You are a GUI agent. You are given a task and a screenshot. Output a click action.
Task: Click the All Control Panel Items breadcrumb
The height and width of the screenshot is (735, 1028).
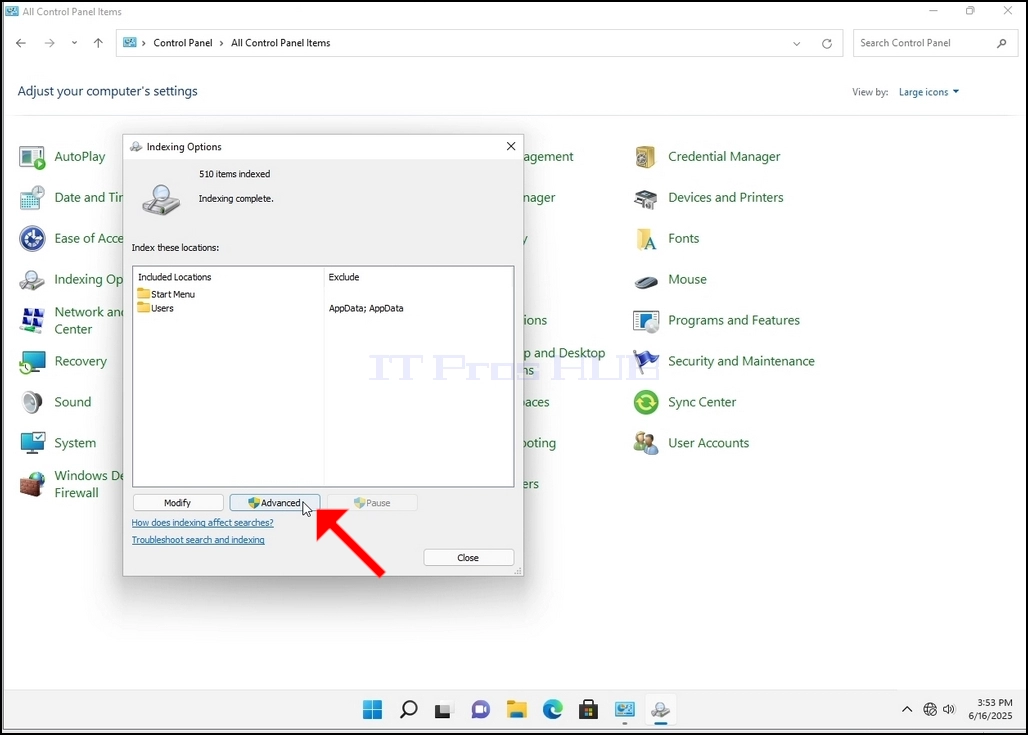coord(281,43)
